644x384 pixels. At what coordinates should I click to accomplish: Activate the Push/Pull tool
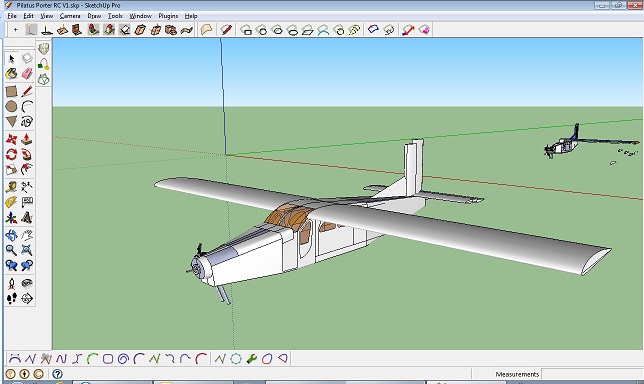point(27,140)
